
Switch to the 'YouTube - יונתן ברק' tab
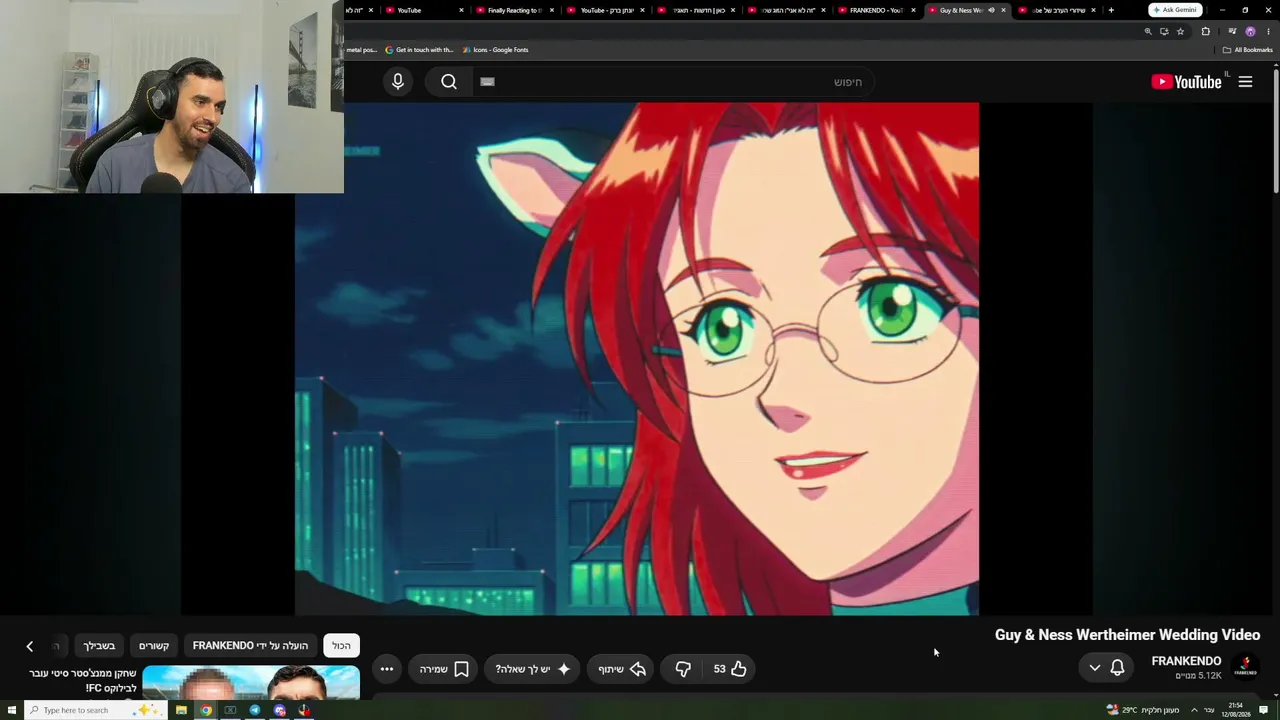tap(606, 10)
